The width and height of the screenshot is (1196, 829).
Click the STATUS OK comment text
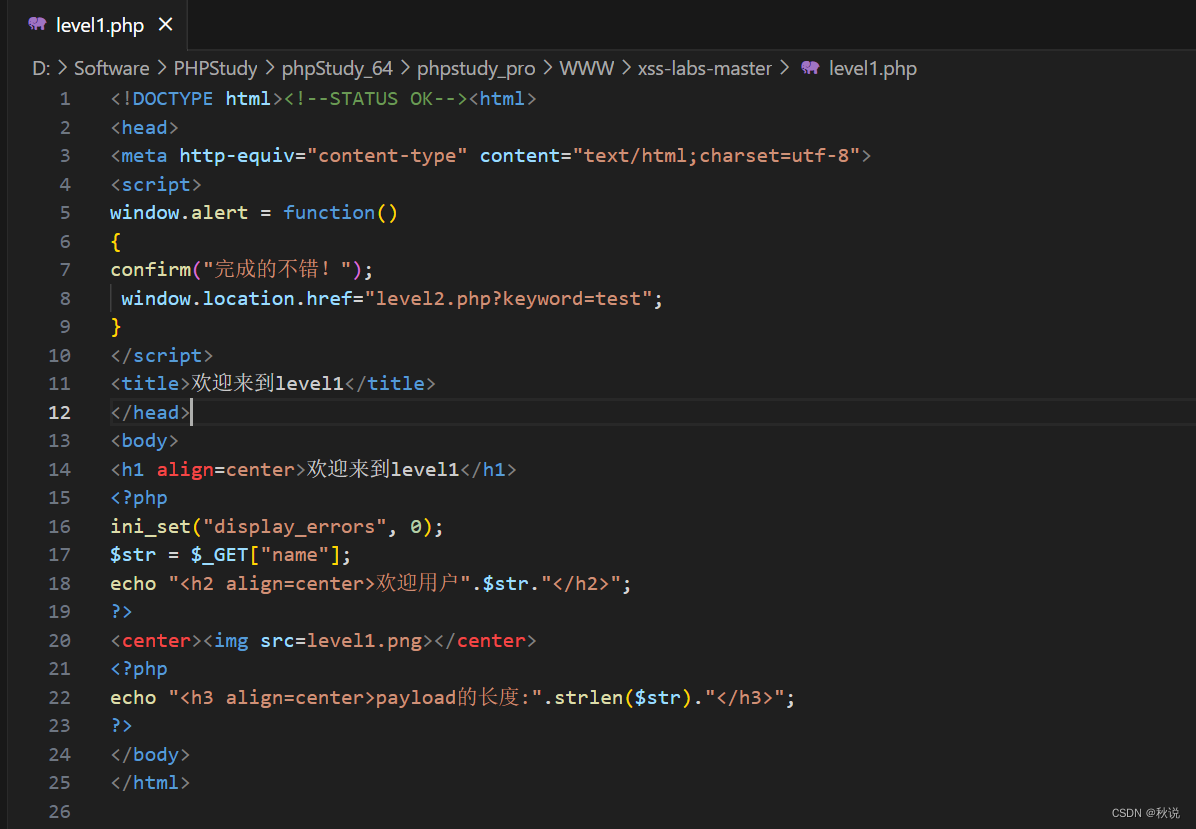[x=377, y=99]
